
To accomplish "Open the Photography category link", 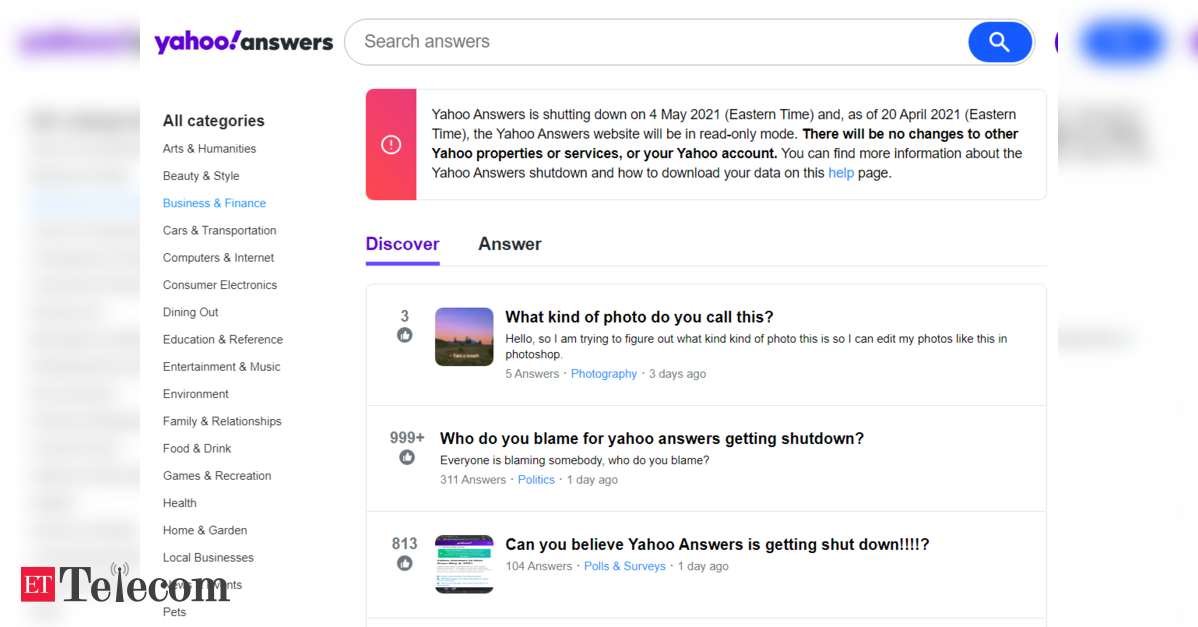I will [x=604, y=374].
